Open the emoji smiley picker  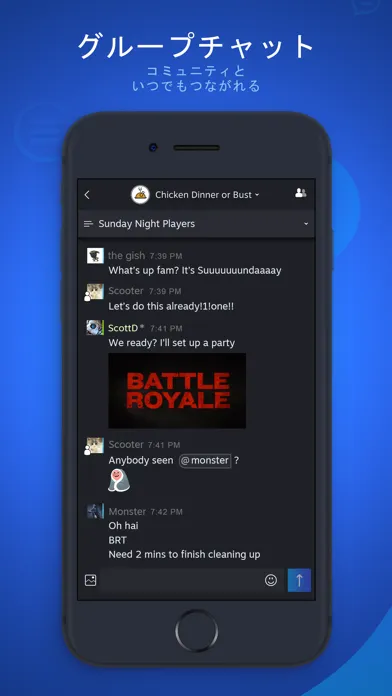pos(271,580)
